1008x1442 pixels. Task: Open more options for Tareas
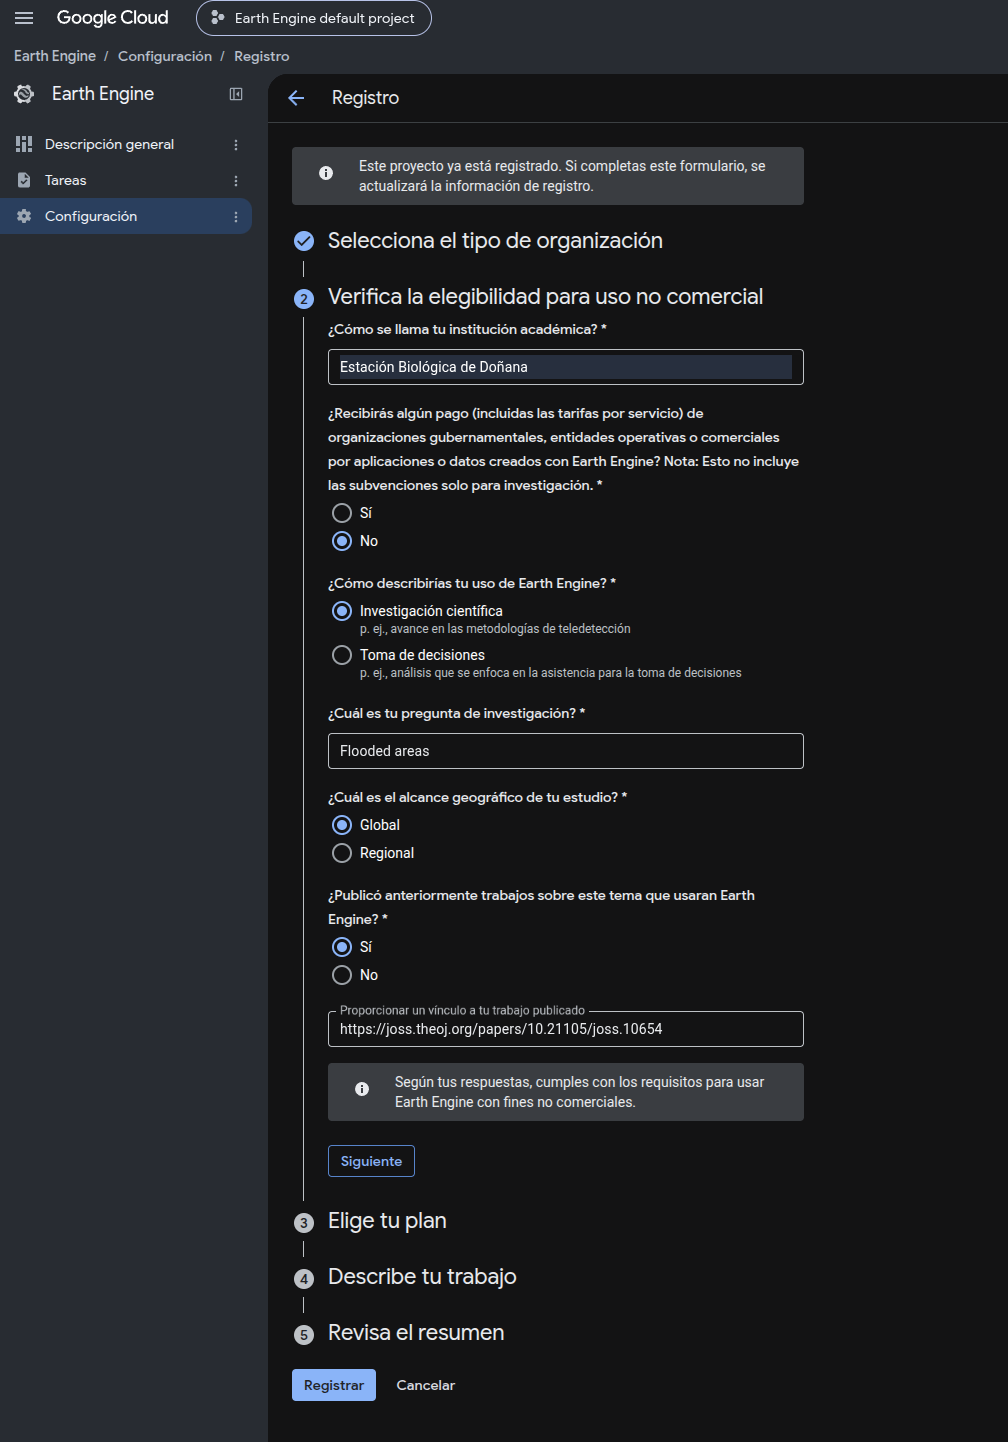coord(236,180)
